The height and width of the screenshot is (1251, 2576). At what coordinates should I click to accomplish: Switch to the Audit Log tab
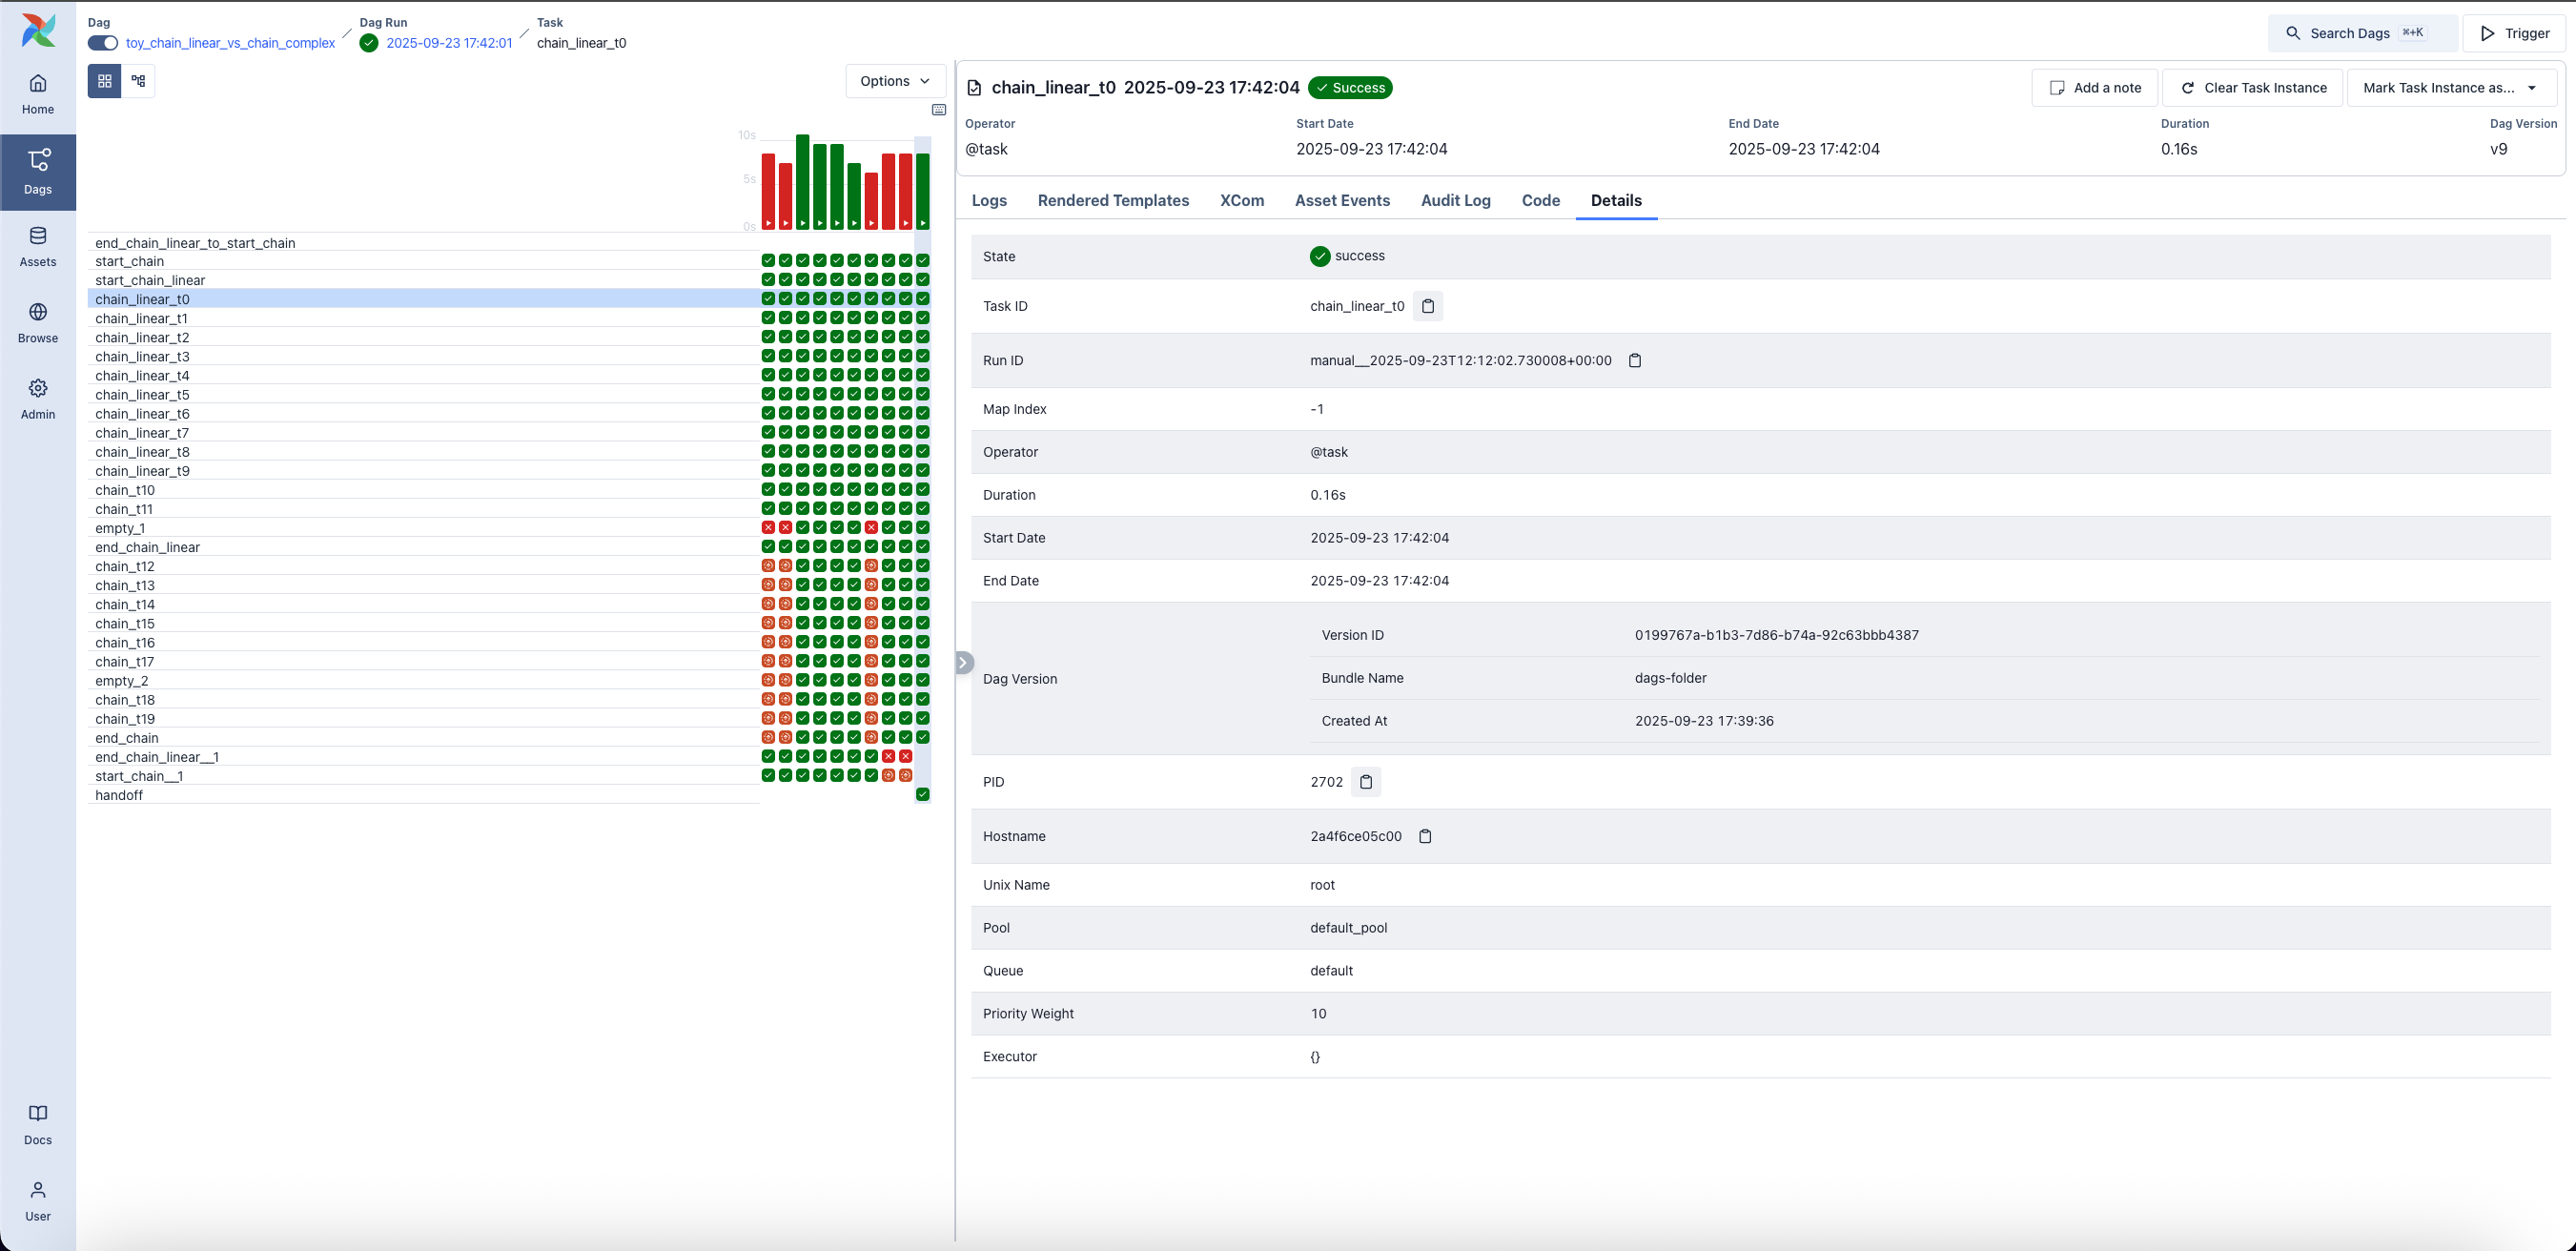[x=1455, y=200]
